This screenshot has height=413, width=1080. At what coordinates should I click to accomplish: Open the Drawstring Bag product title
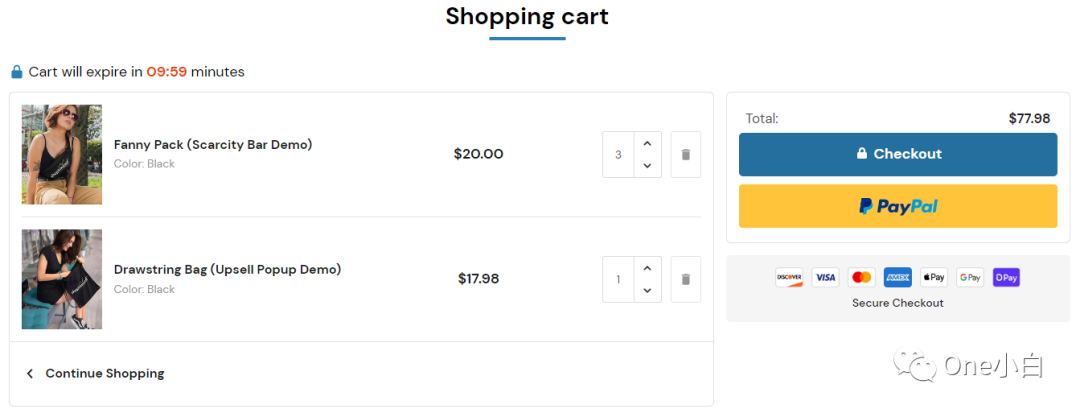tap(227, 269)
